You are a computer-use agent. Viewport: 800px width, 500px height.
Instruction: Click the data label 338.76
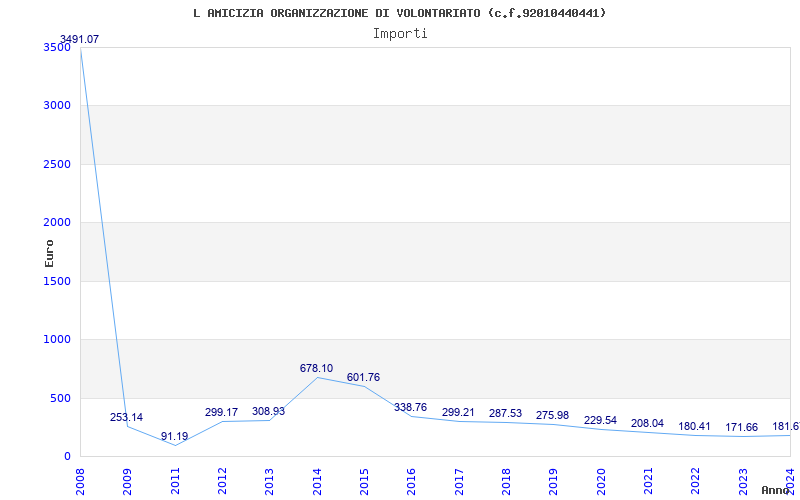coord(410,407)
